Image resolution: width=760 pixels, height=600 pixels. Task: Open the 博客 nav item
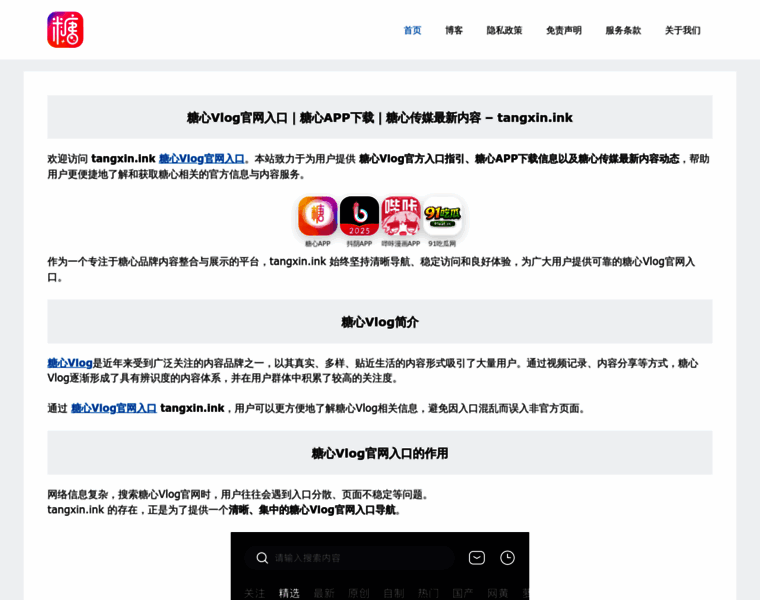[x=454, y=30]
